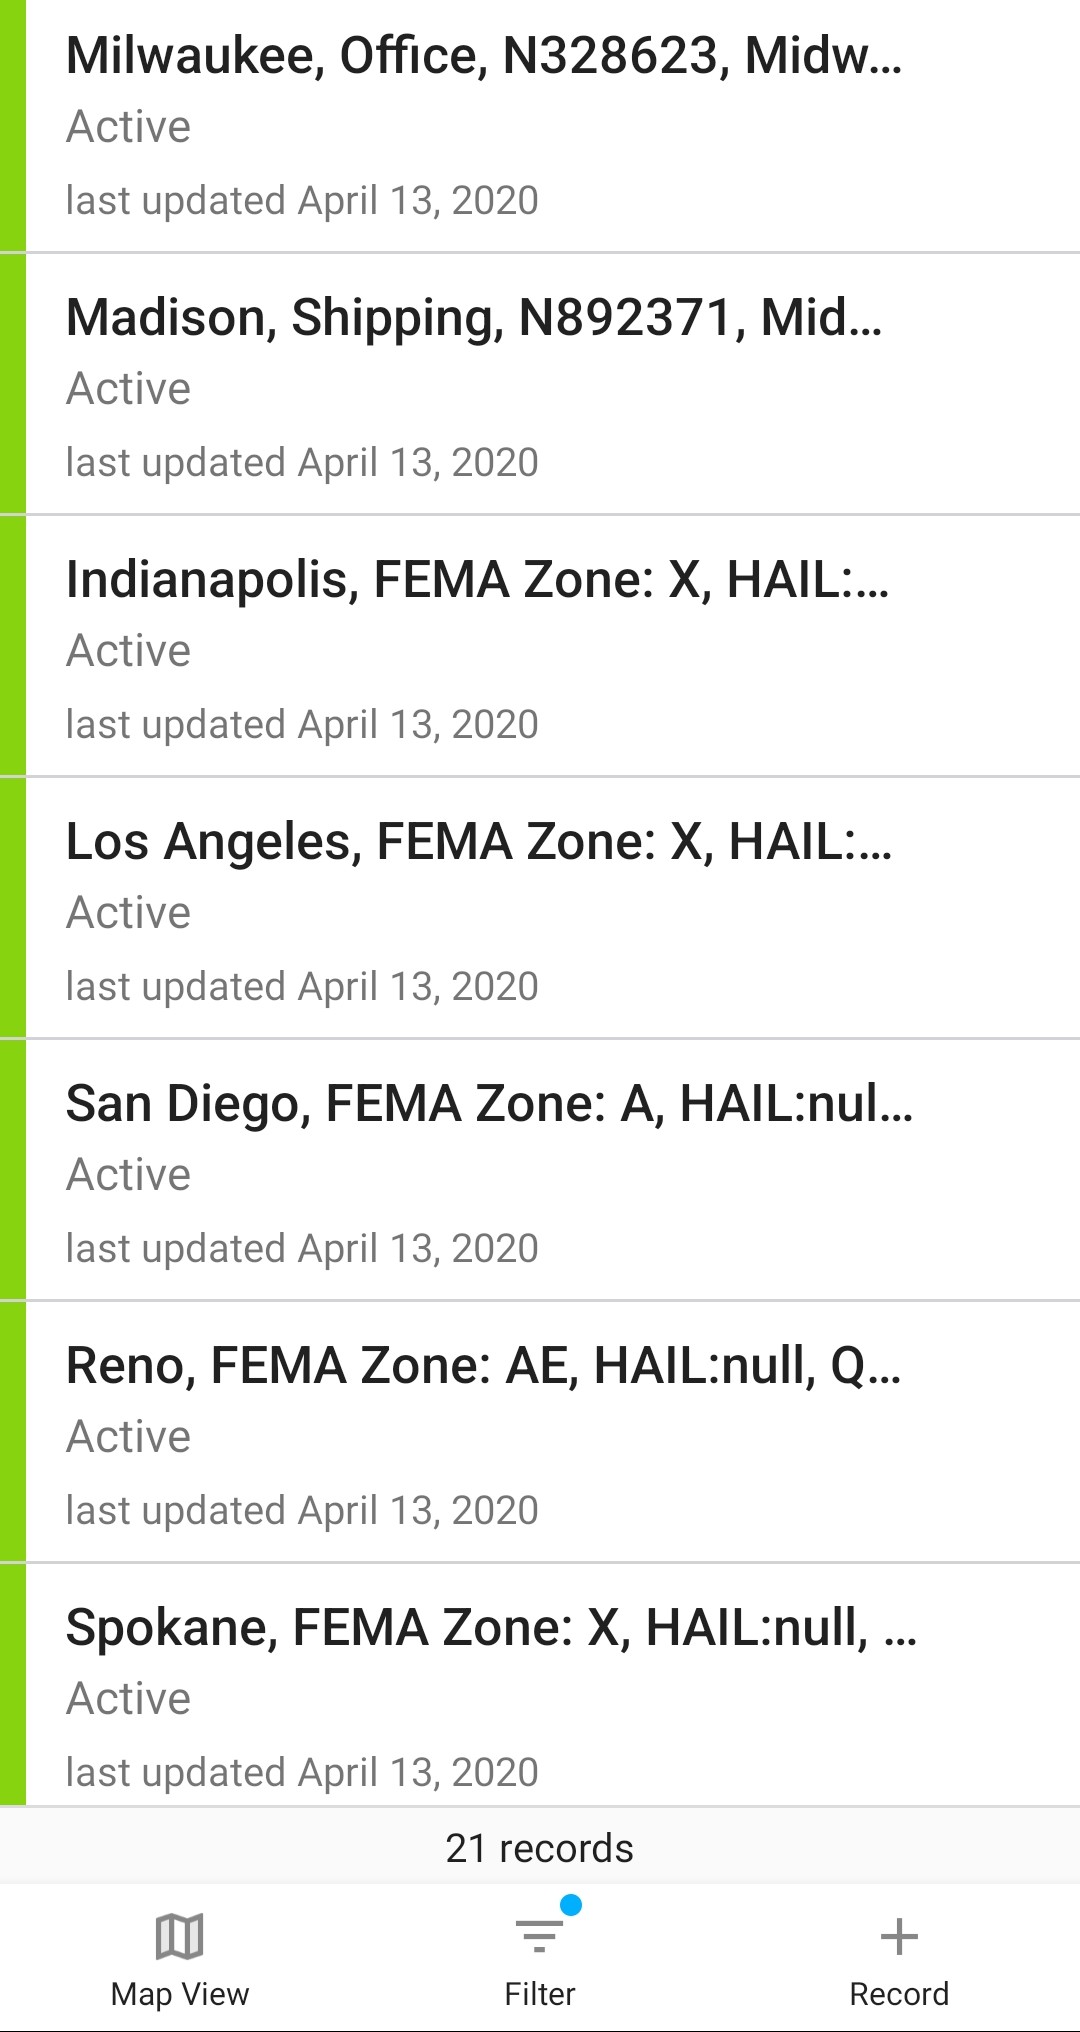Tap the Filter tab label
1080x2032 pixels.
(539, 1994)
